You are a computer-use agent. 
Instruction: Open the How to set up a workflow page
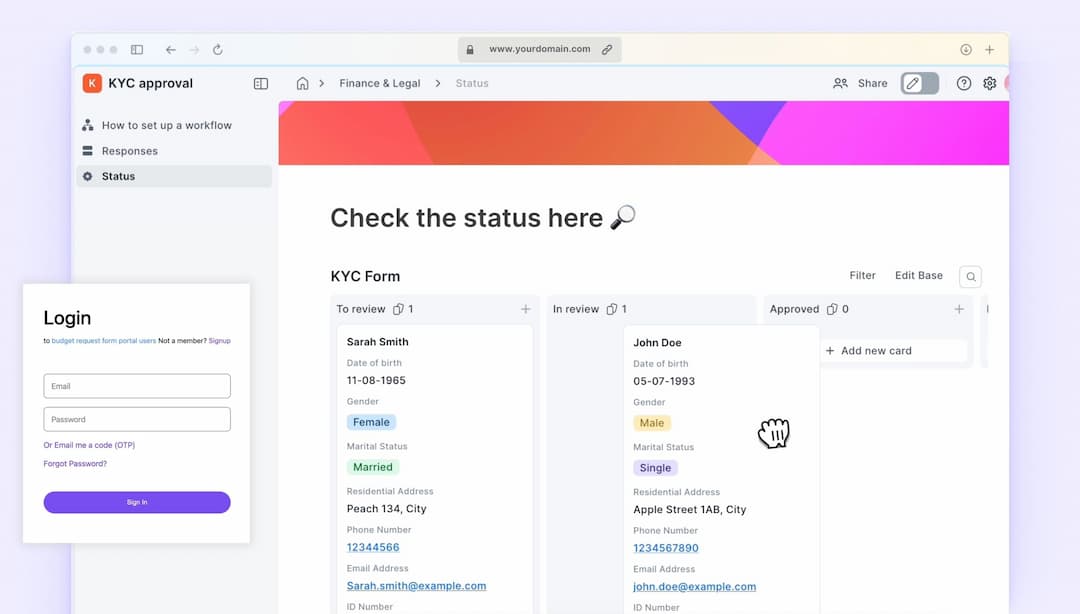tap(166, 124)
